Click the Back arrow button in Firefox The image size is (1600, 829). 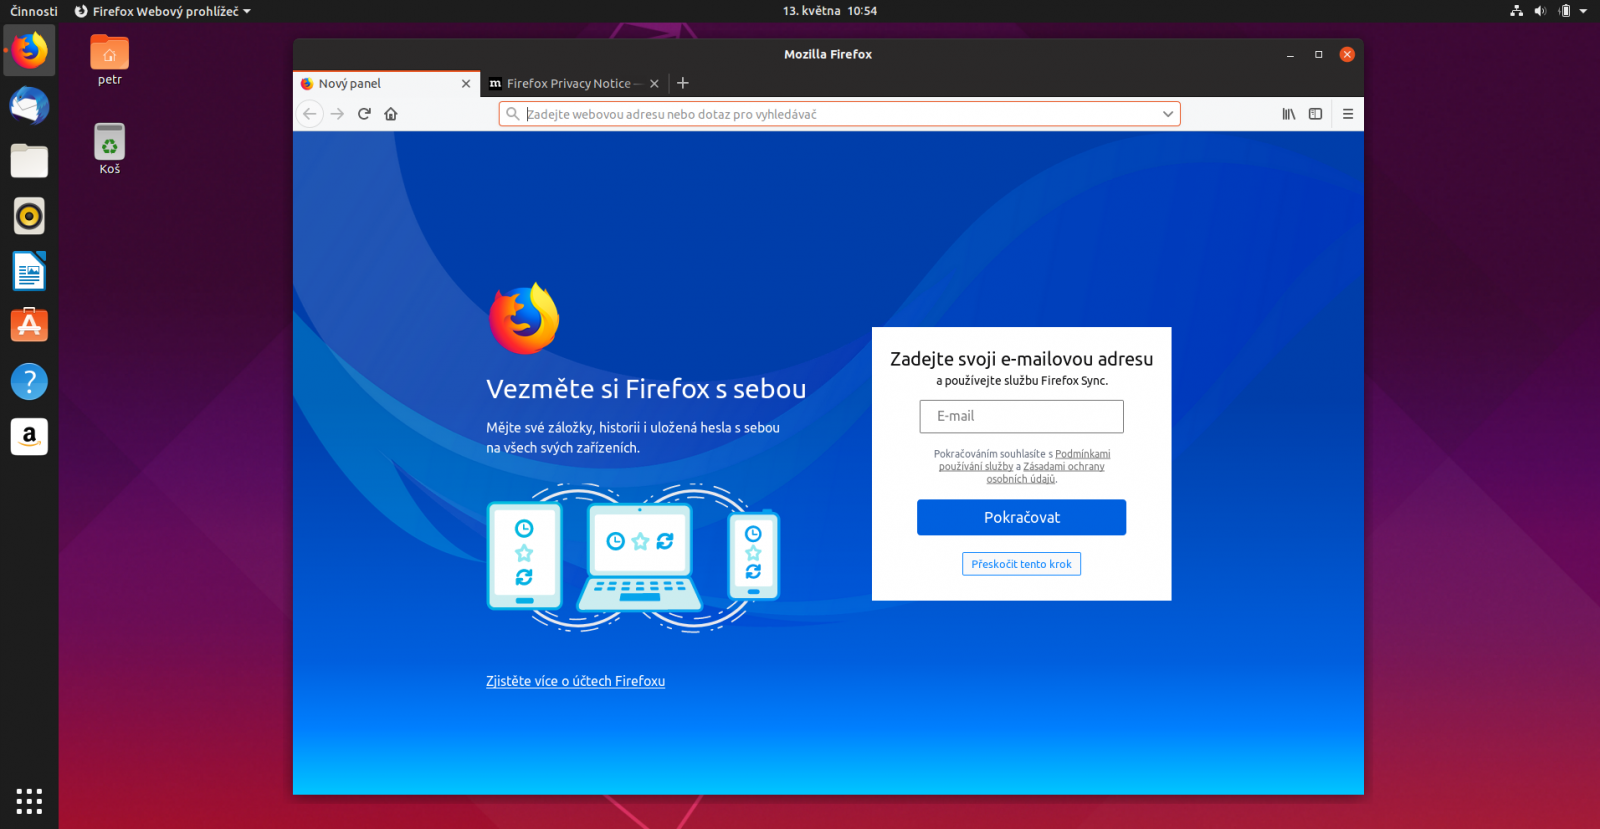pyautogui.click(x=310, y=114)
